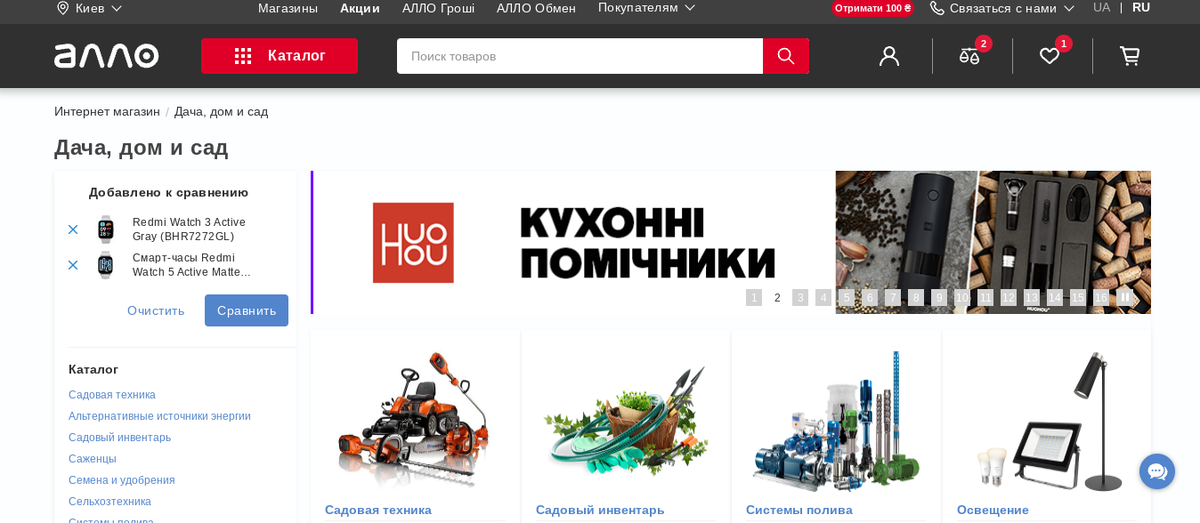Image resolution: width=1200 pixels, height=523 pixels.
Task: Expand the Связаться с нами dropdown
Action: coord(1002,8)
